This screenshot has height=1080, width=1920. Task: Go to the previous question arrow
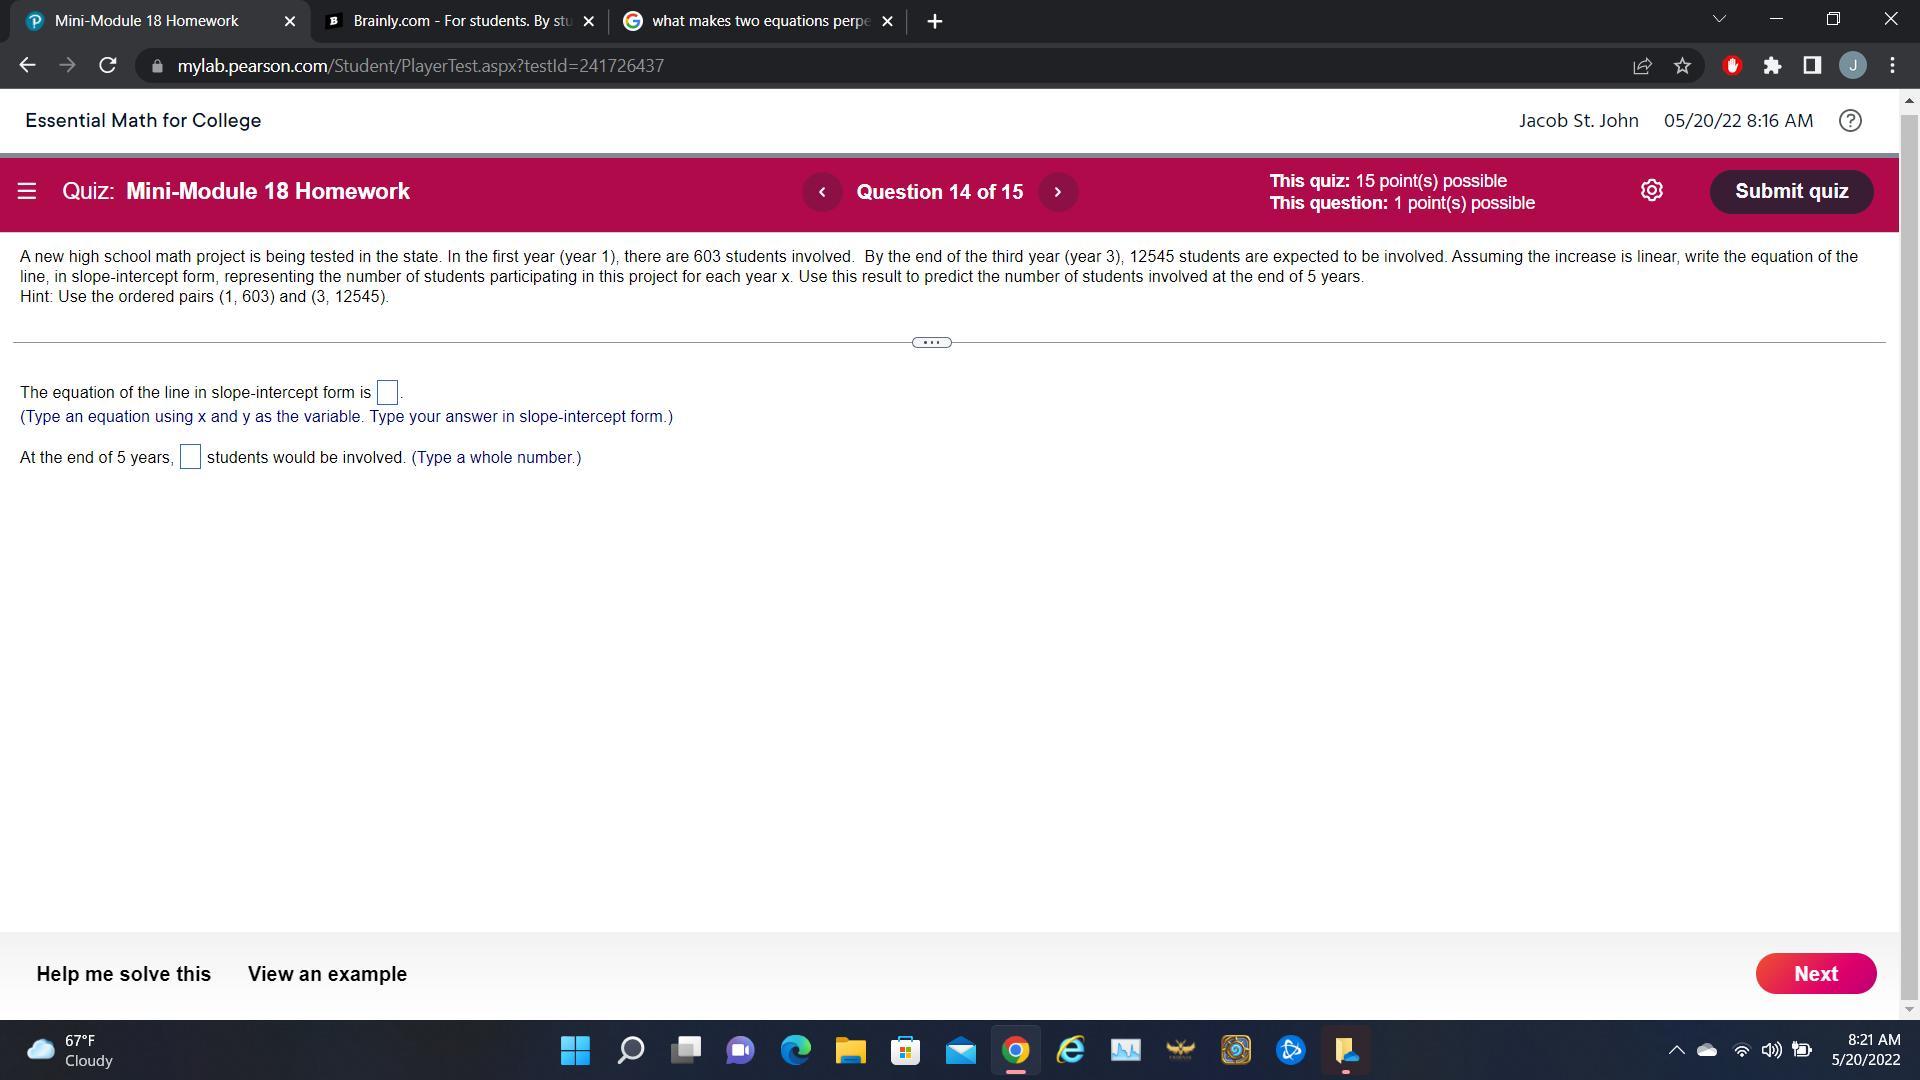[x=822, y=192]
